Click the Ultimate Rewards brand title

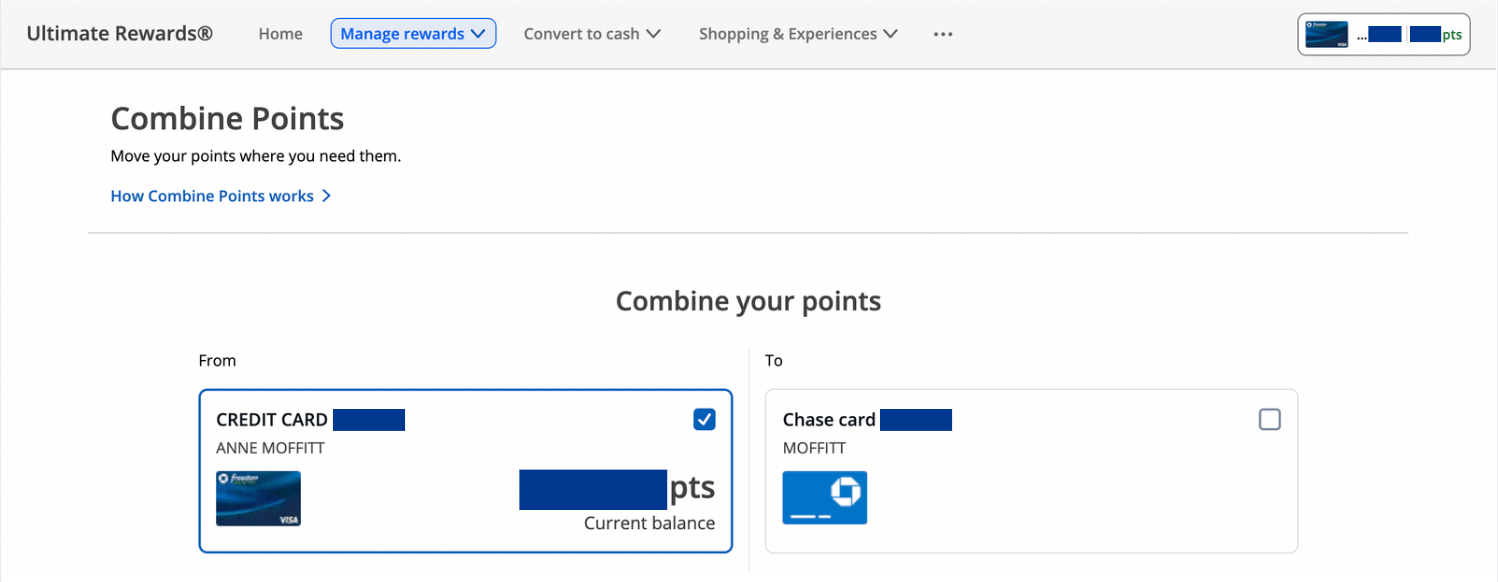point(119,33)
